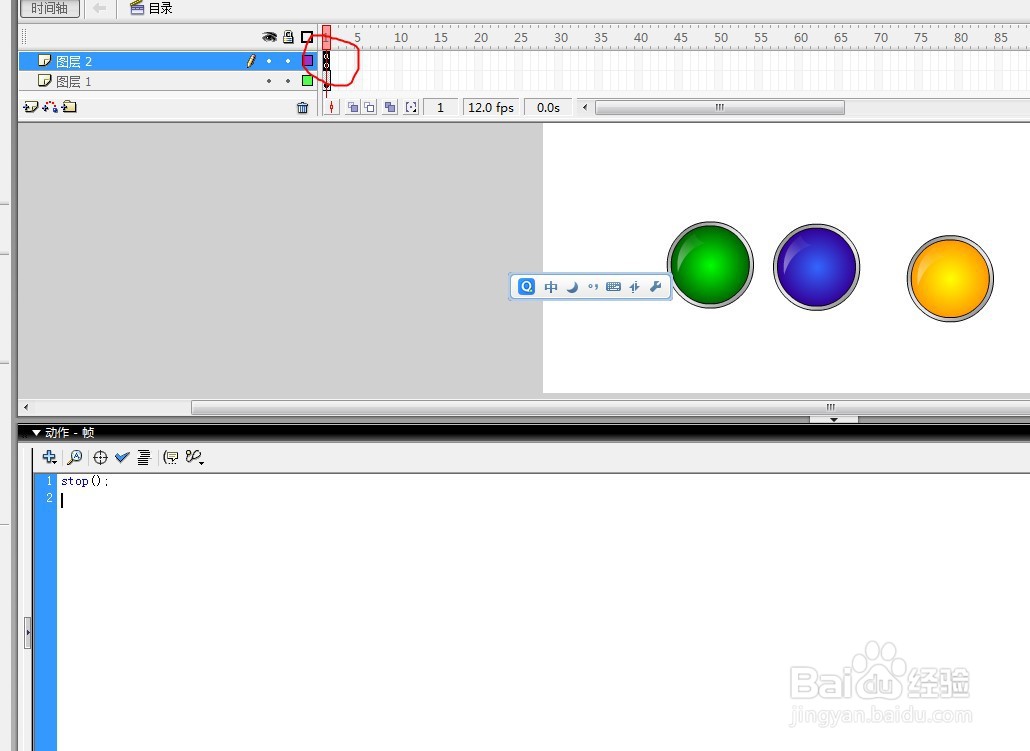Viewport: 1030px width, 751px height.
Task: Toggle visibility dot of 图层 2
Action: [269, 61]
